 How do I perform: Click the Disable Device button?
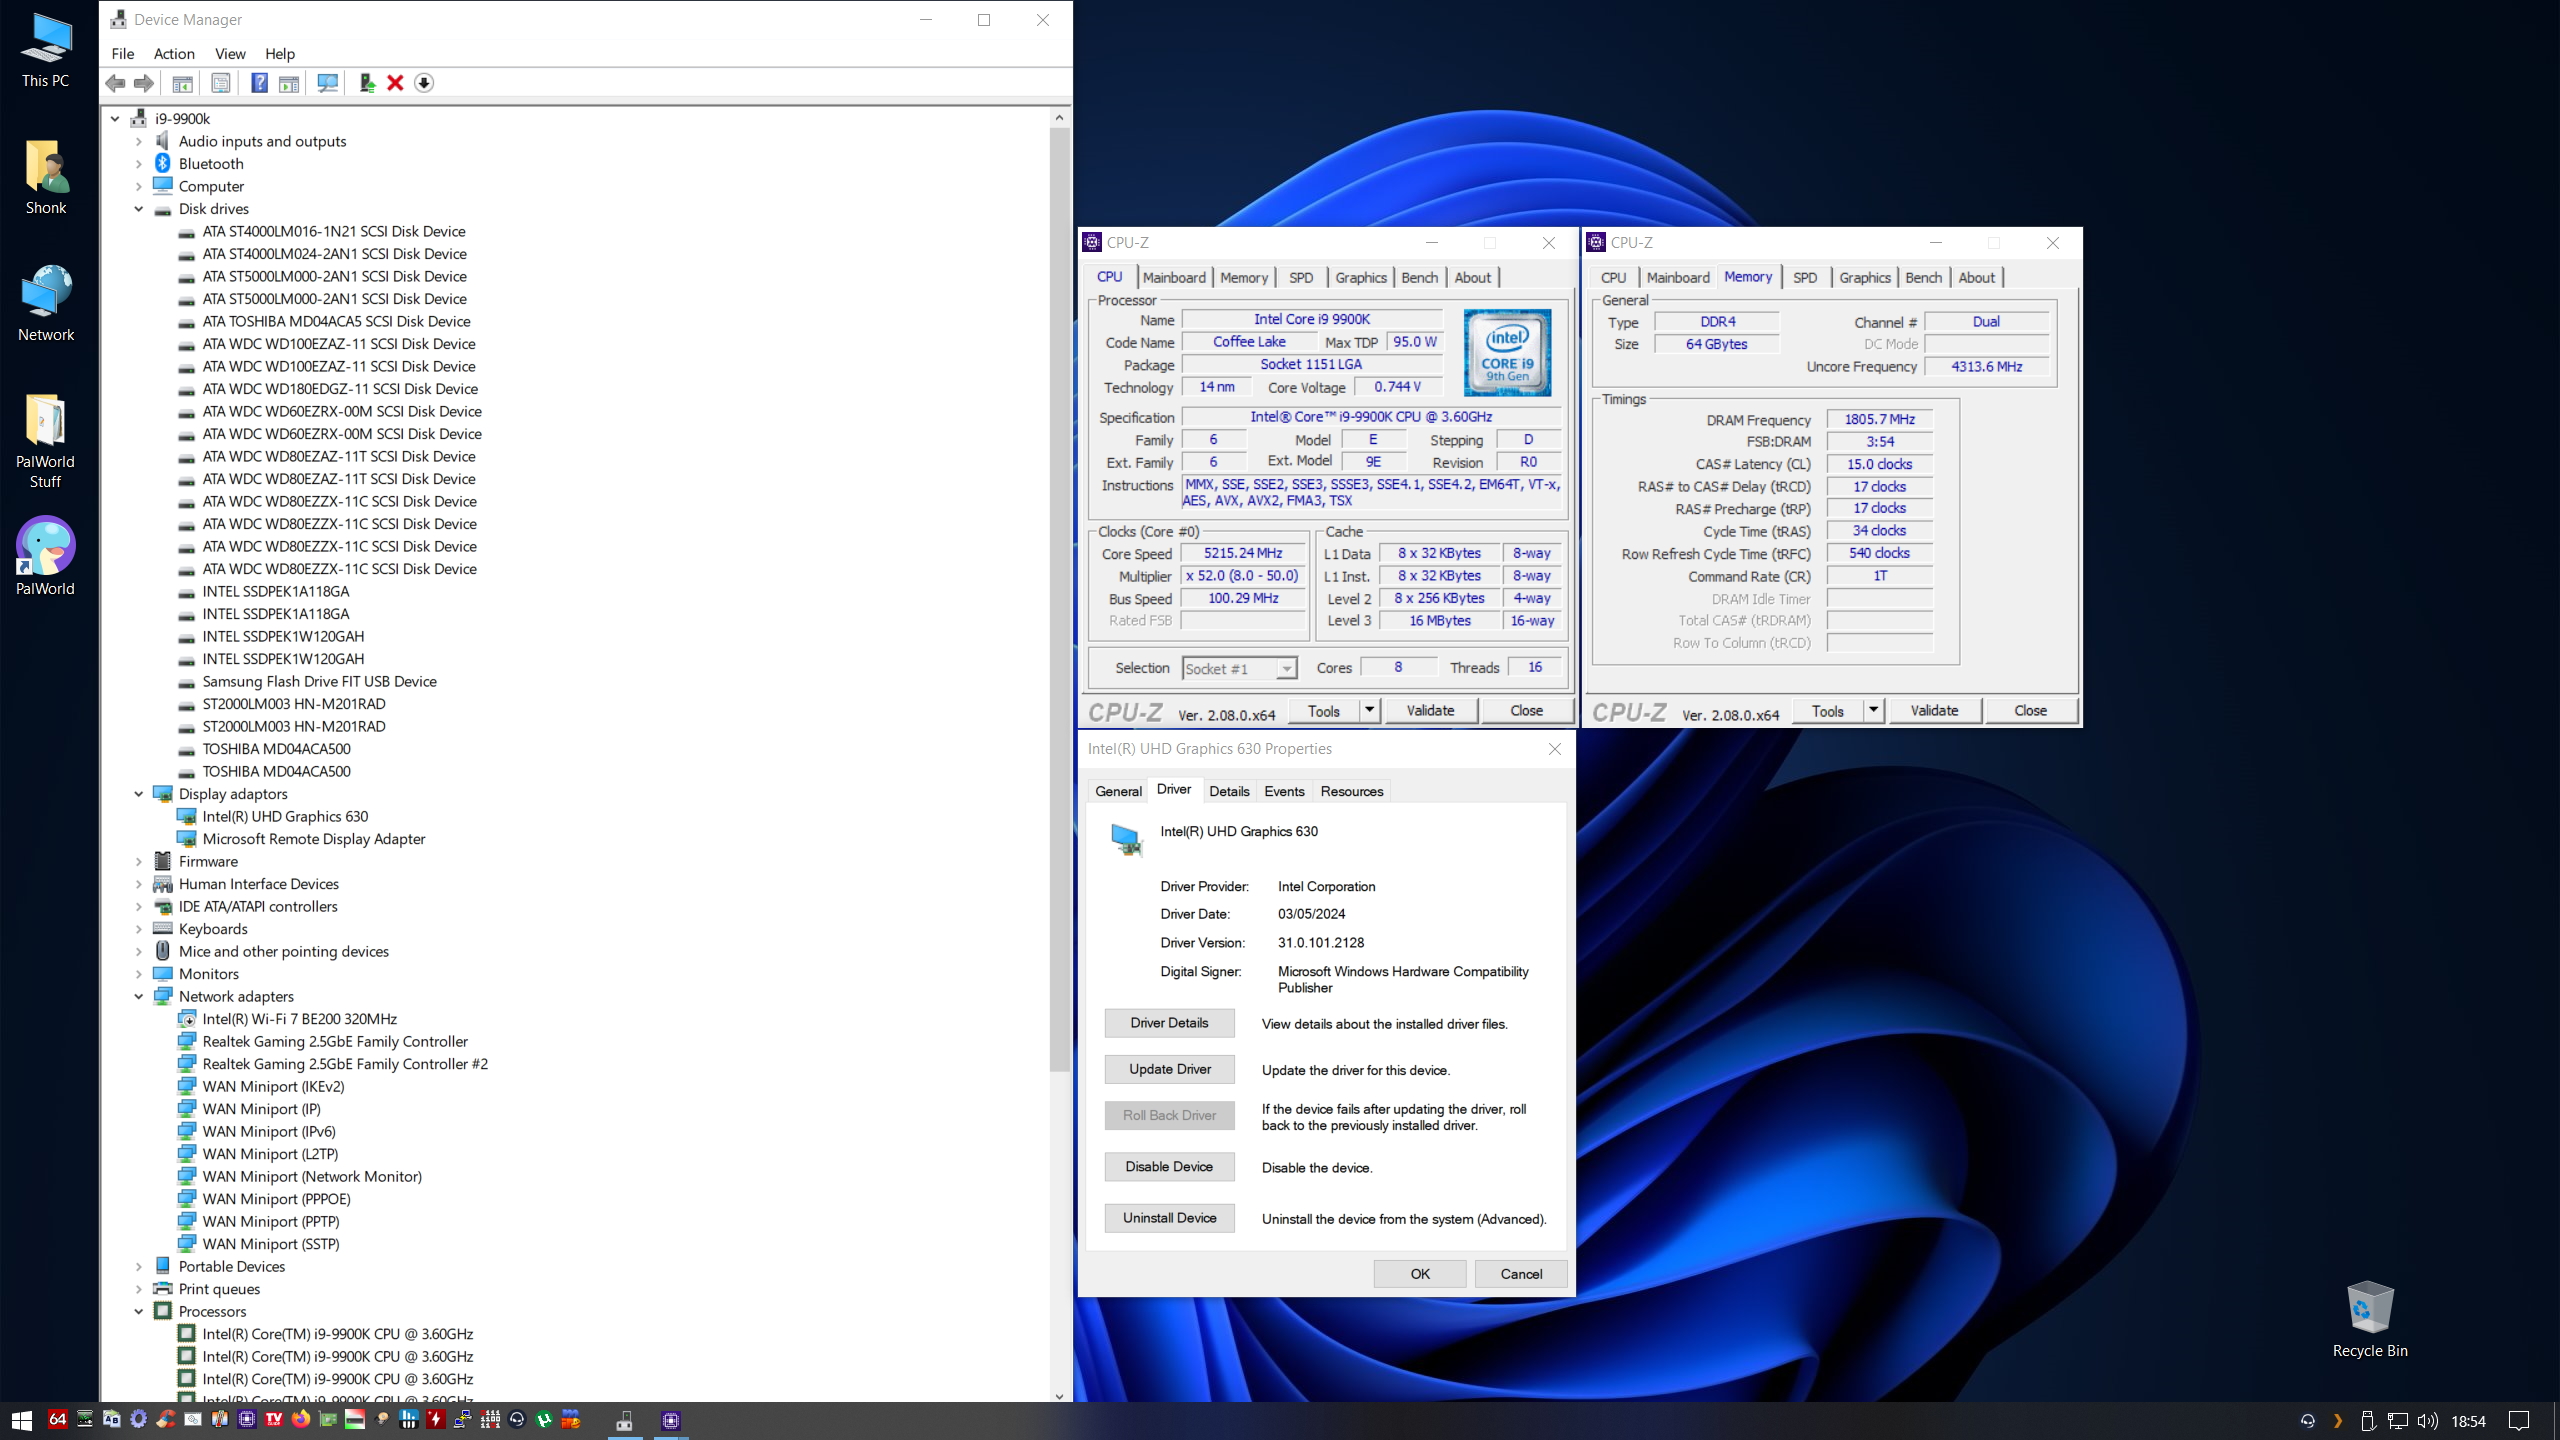pyautogui.click(x=1169, y=1167)
